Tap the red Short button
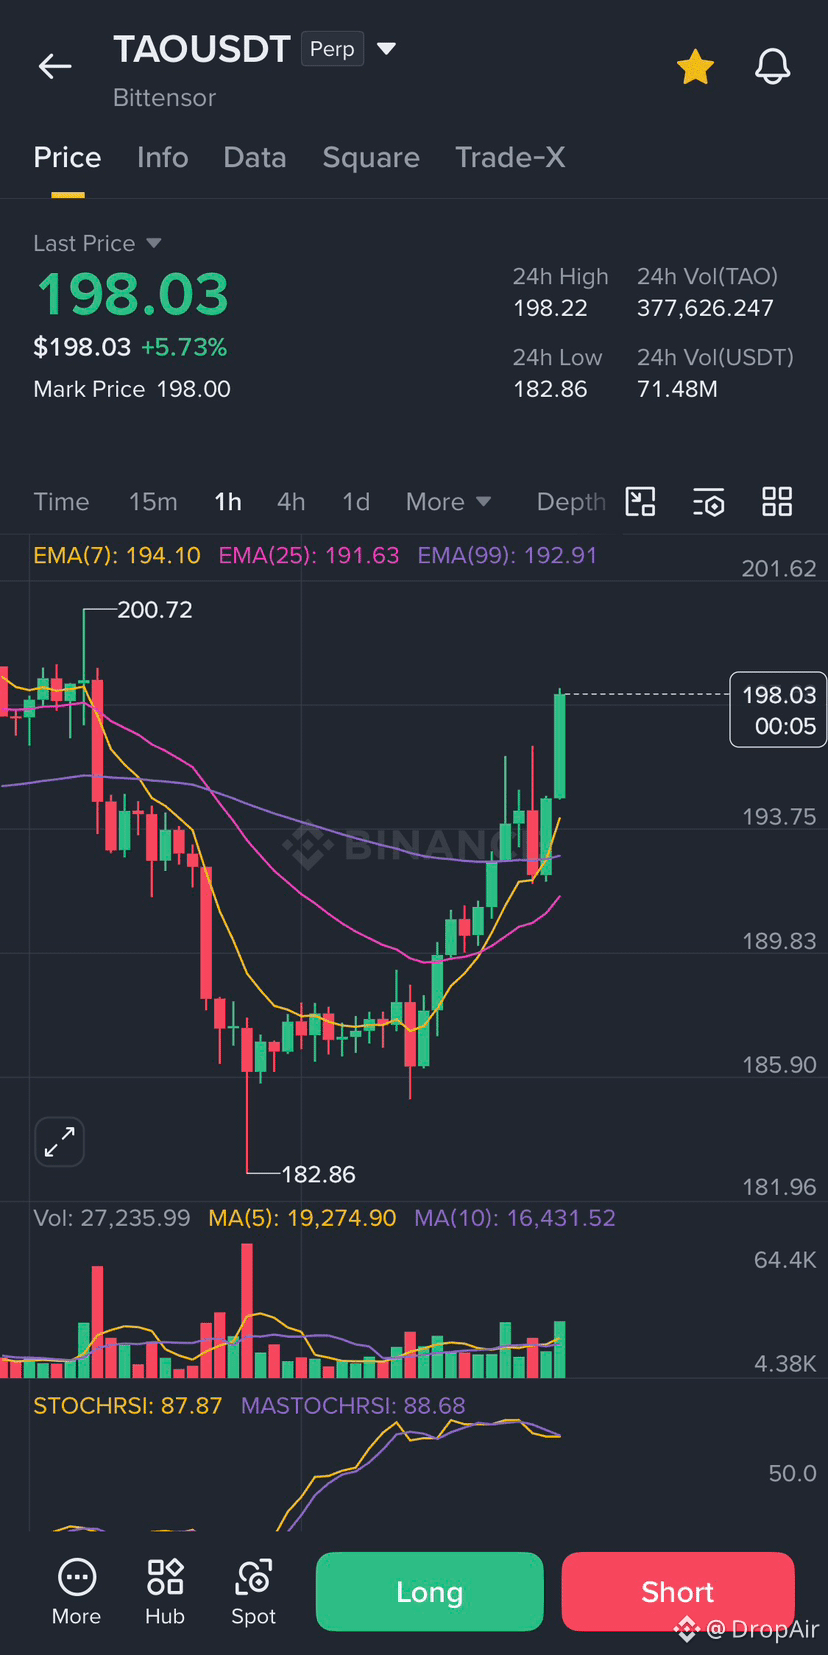 678,1591
